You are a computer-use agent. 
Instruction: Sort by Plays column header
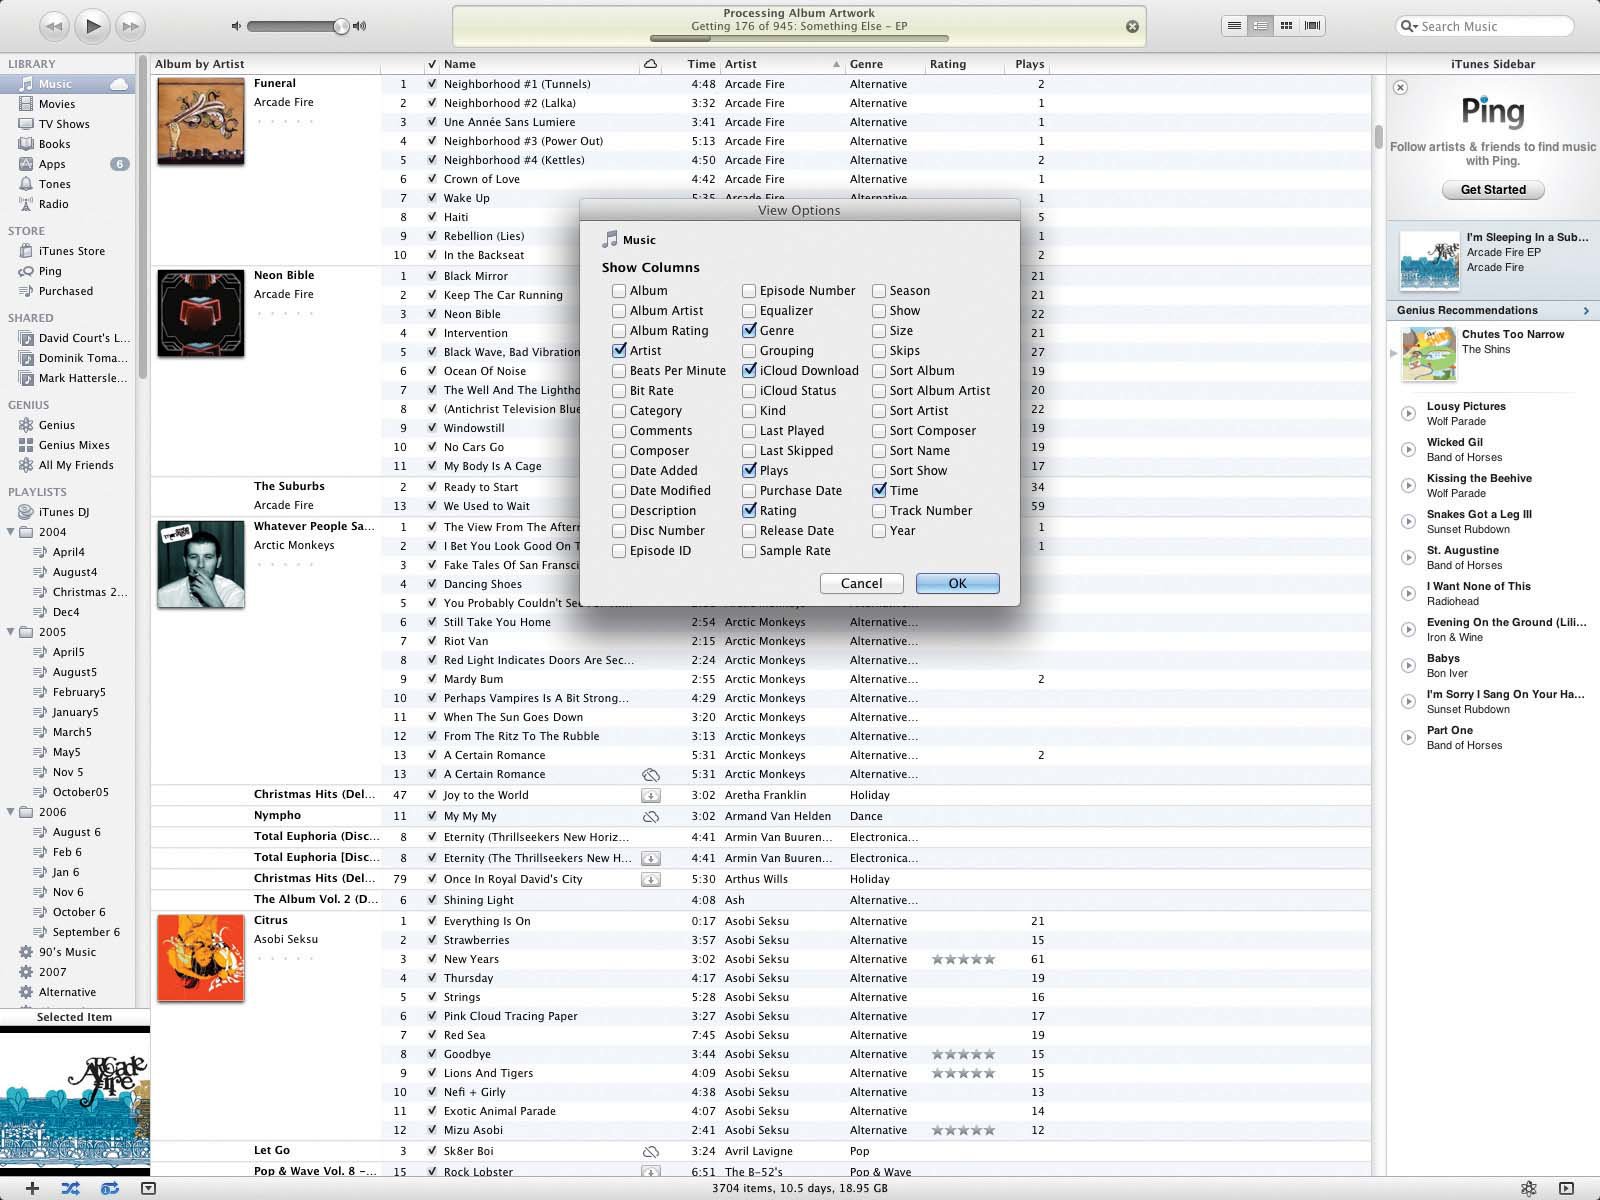1028,64
